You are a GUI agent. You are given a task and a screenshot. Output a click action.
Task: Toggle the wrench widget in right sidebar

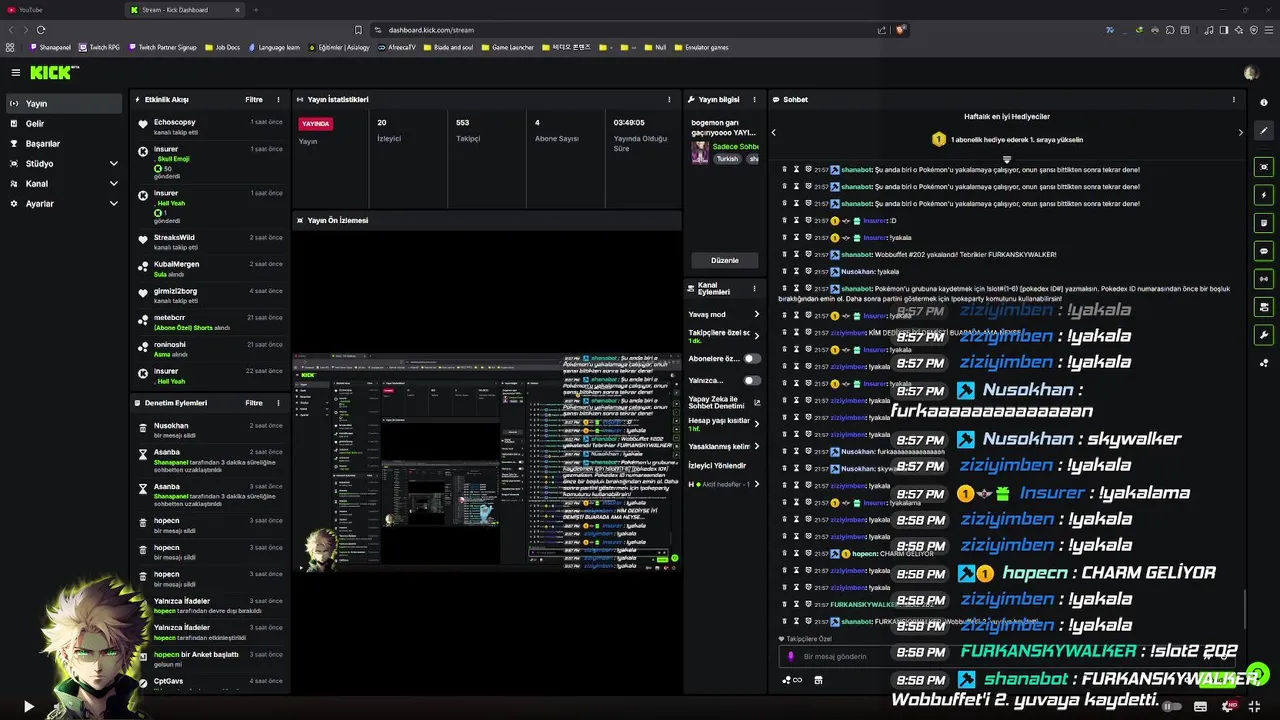coord(1264,335)
